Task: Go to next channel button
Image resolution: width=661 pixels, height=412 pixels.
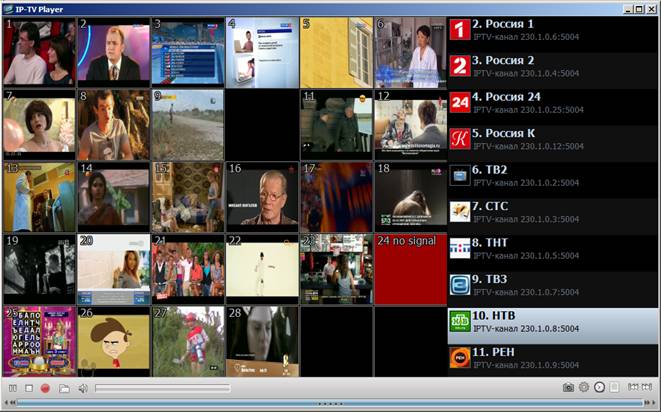Action: tap(647, 387)
